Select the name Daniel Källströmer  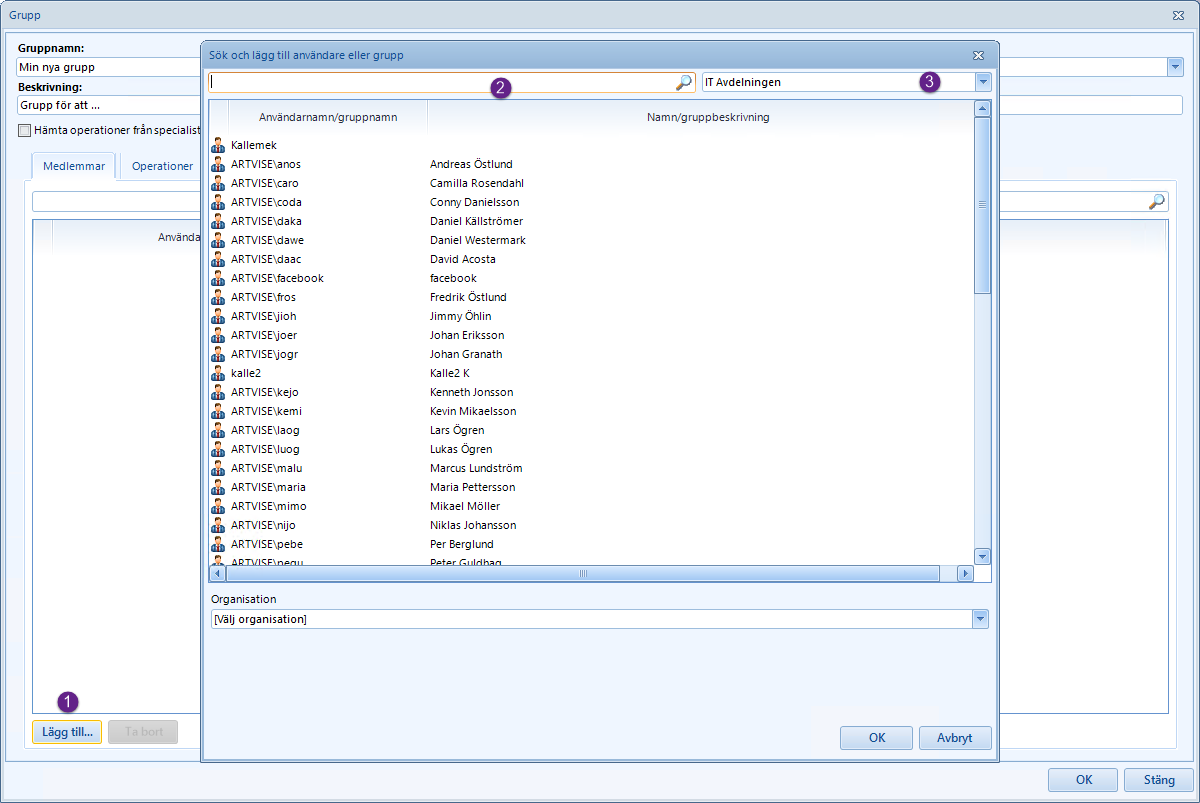476,222
